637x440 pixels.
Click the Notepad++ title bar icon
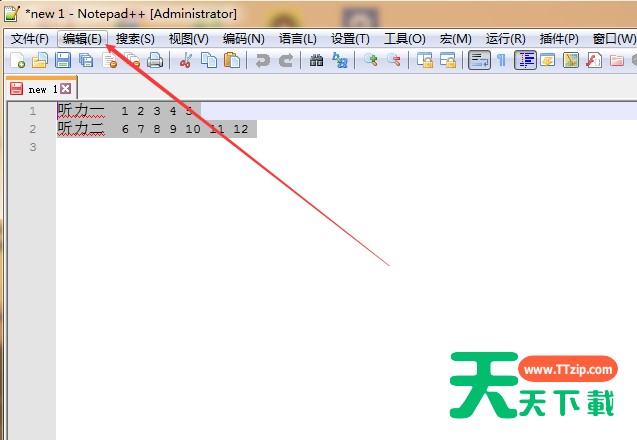click(11, 13)
